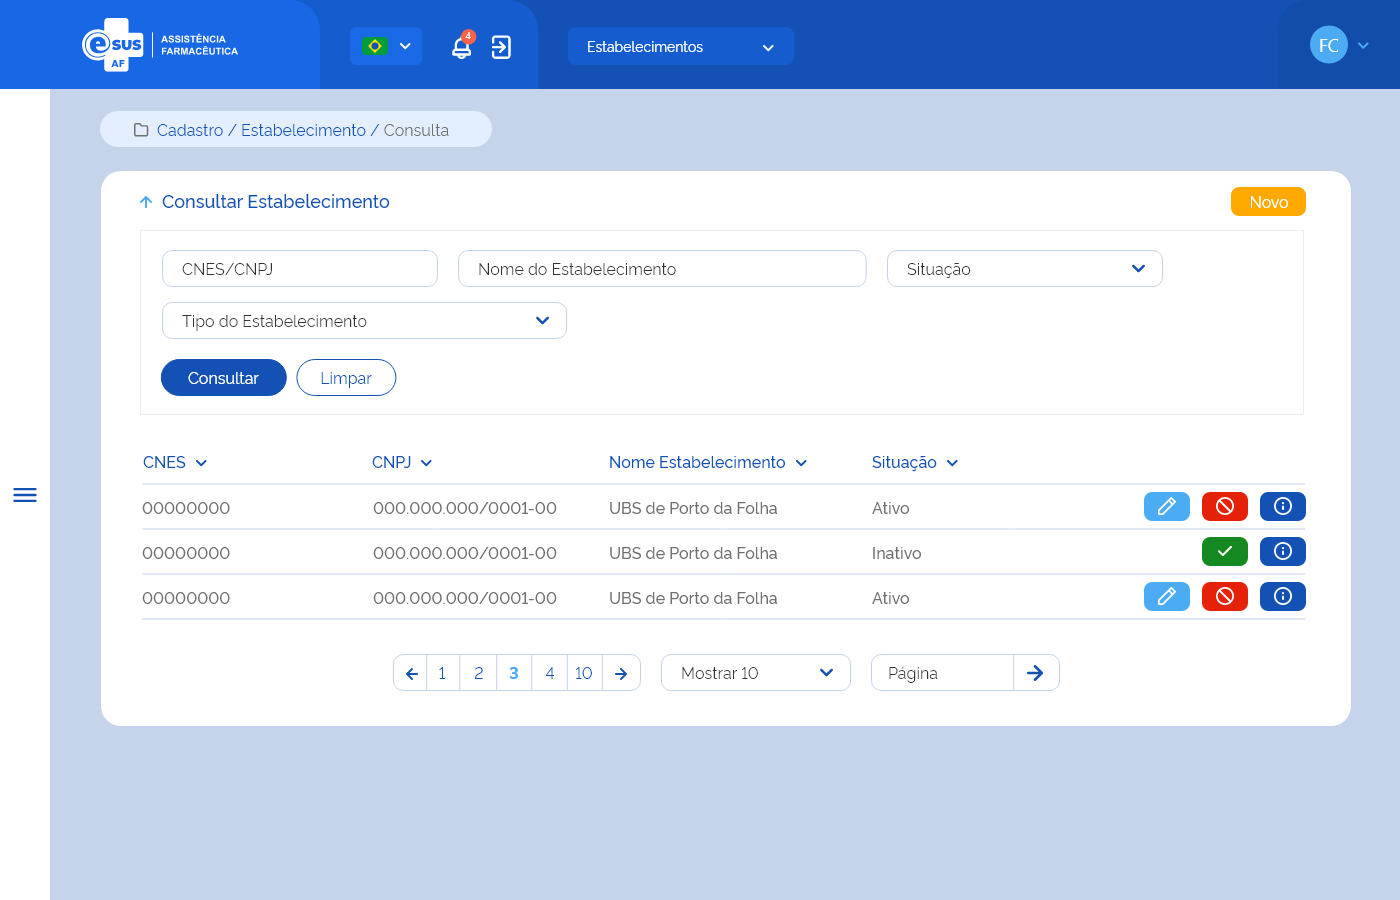Viewport: 1400px width, 900px height.
Task: Open the Mostrar 10 rows dropdown
Action: point(756,673)
